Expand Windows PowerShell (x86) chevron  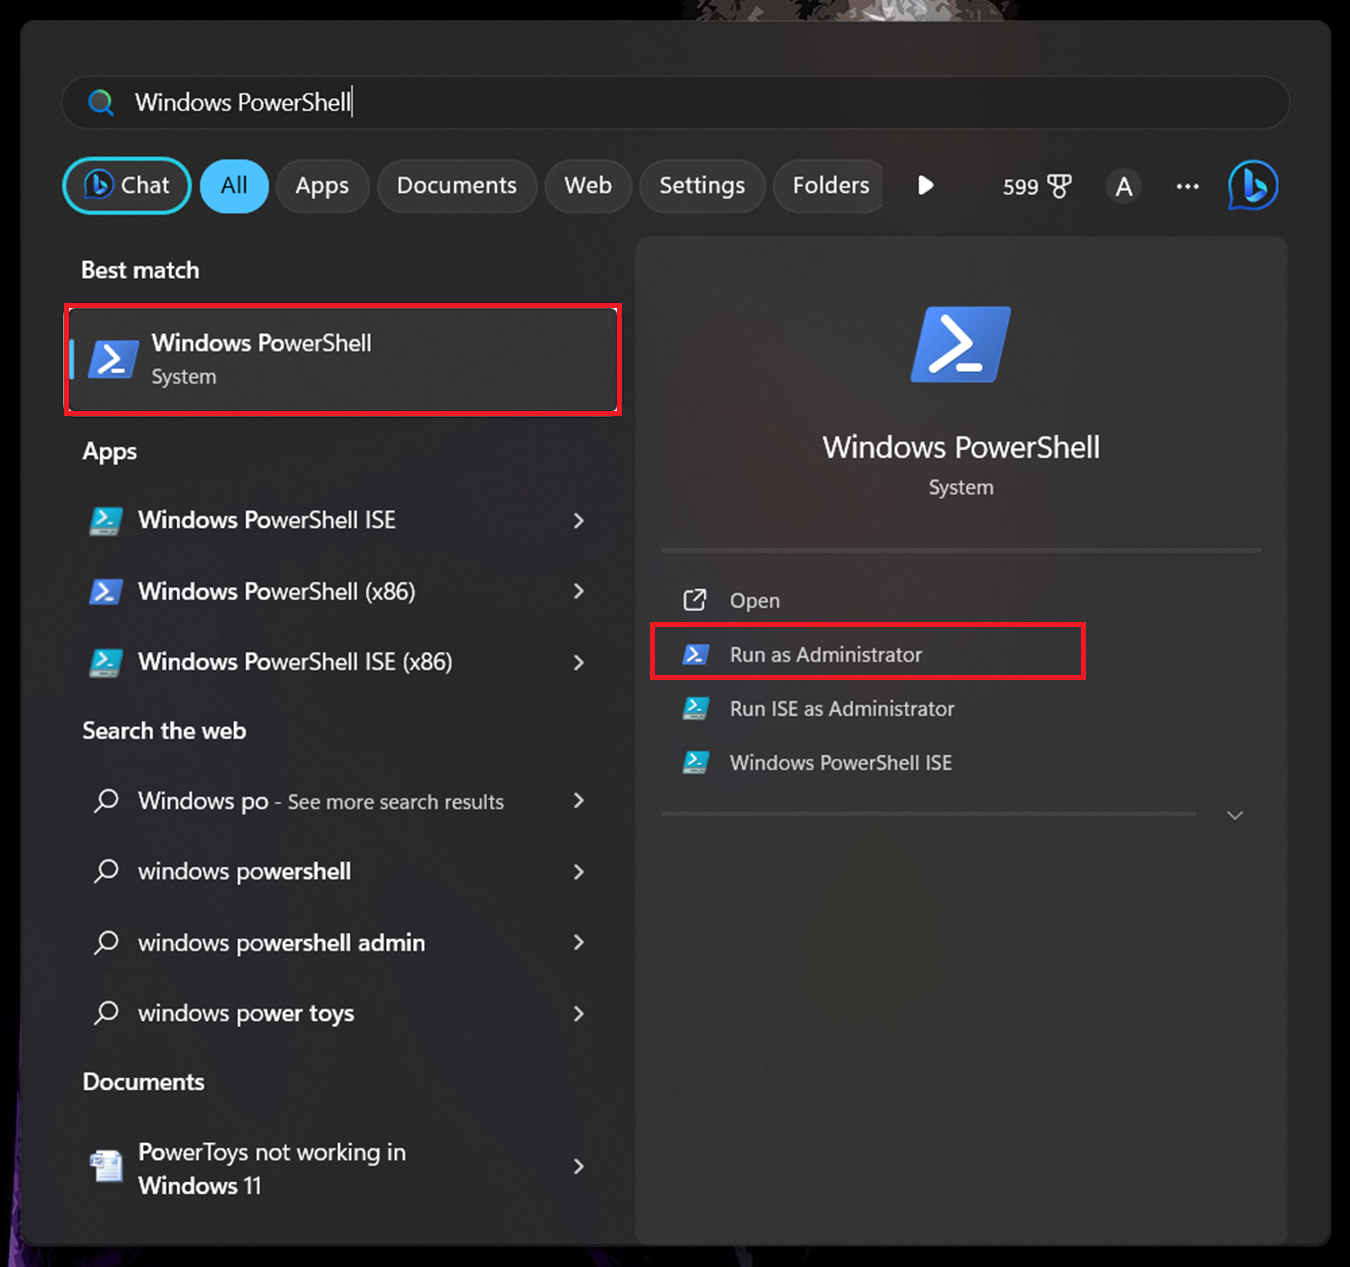[579, 591]
